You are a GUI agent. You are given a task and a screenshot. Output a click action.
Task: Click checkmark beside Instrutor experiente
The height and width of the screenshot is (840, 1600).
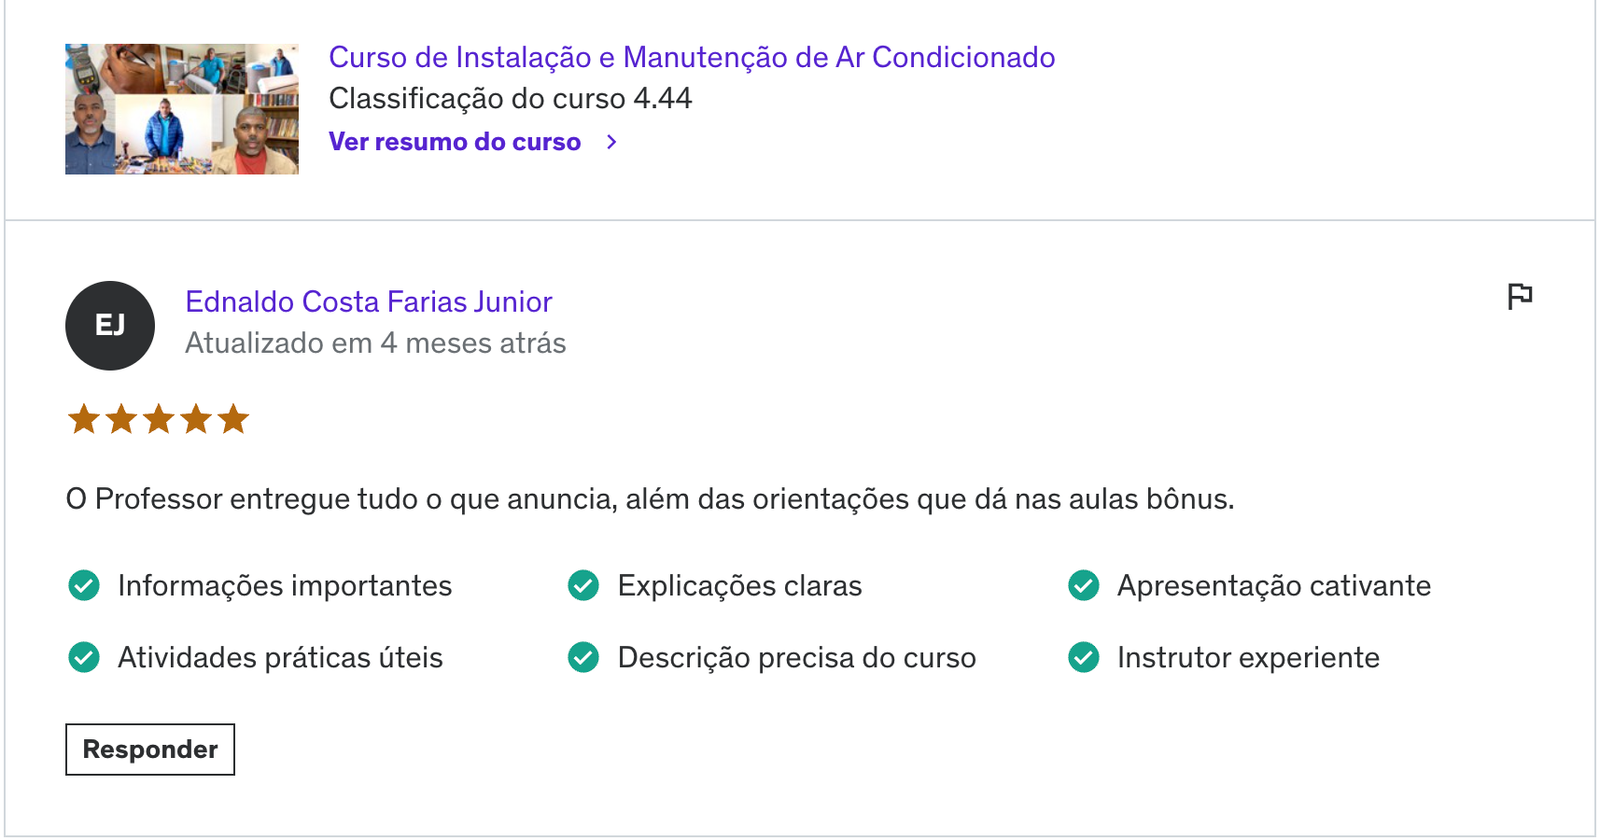click(x=1083, y=657)
